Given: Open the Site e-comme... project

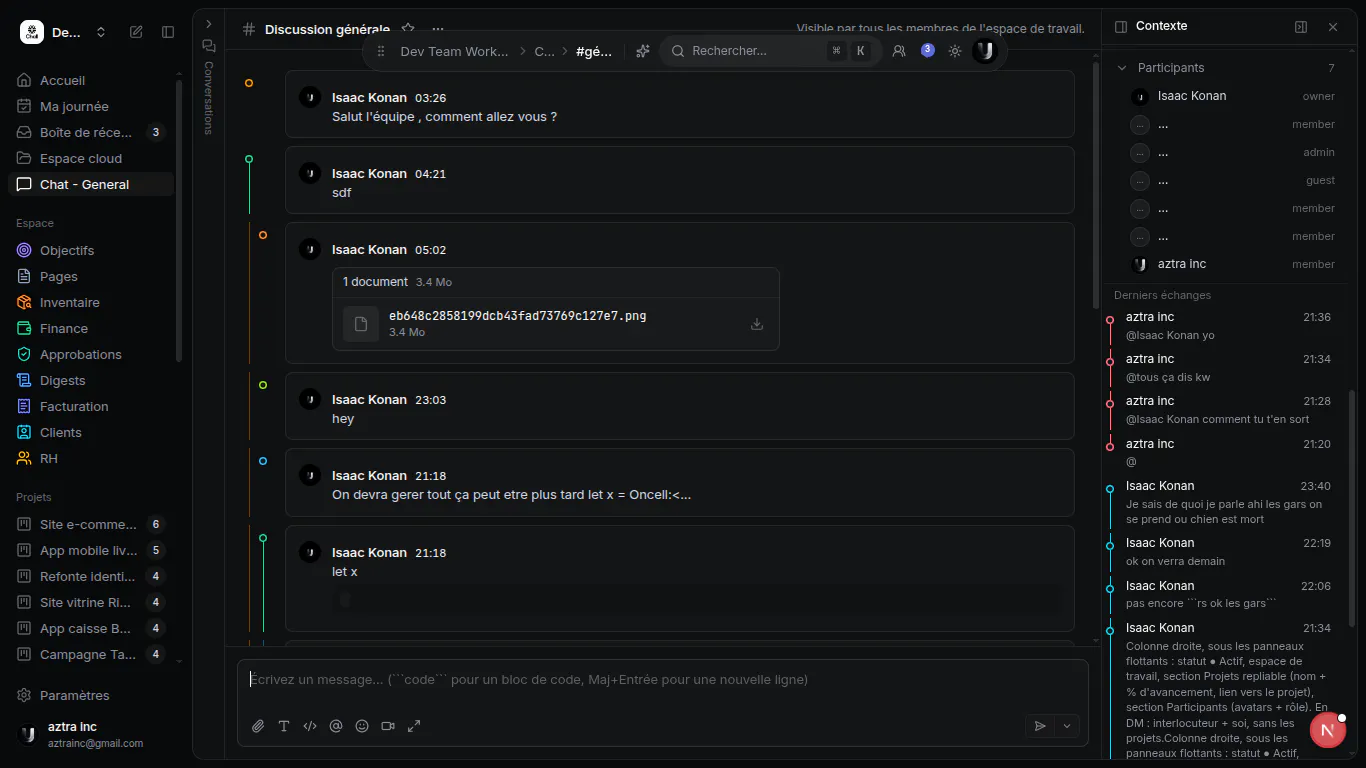Looking at the screenshot, I should point(90,524).
